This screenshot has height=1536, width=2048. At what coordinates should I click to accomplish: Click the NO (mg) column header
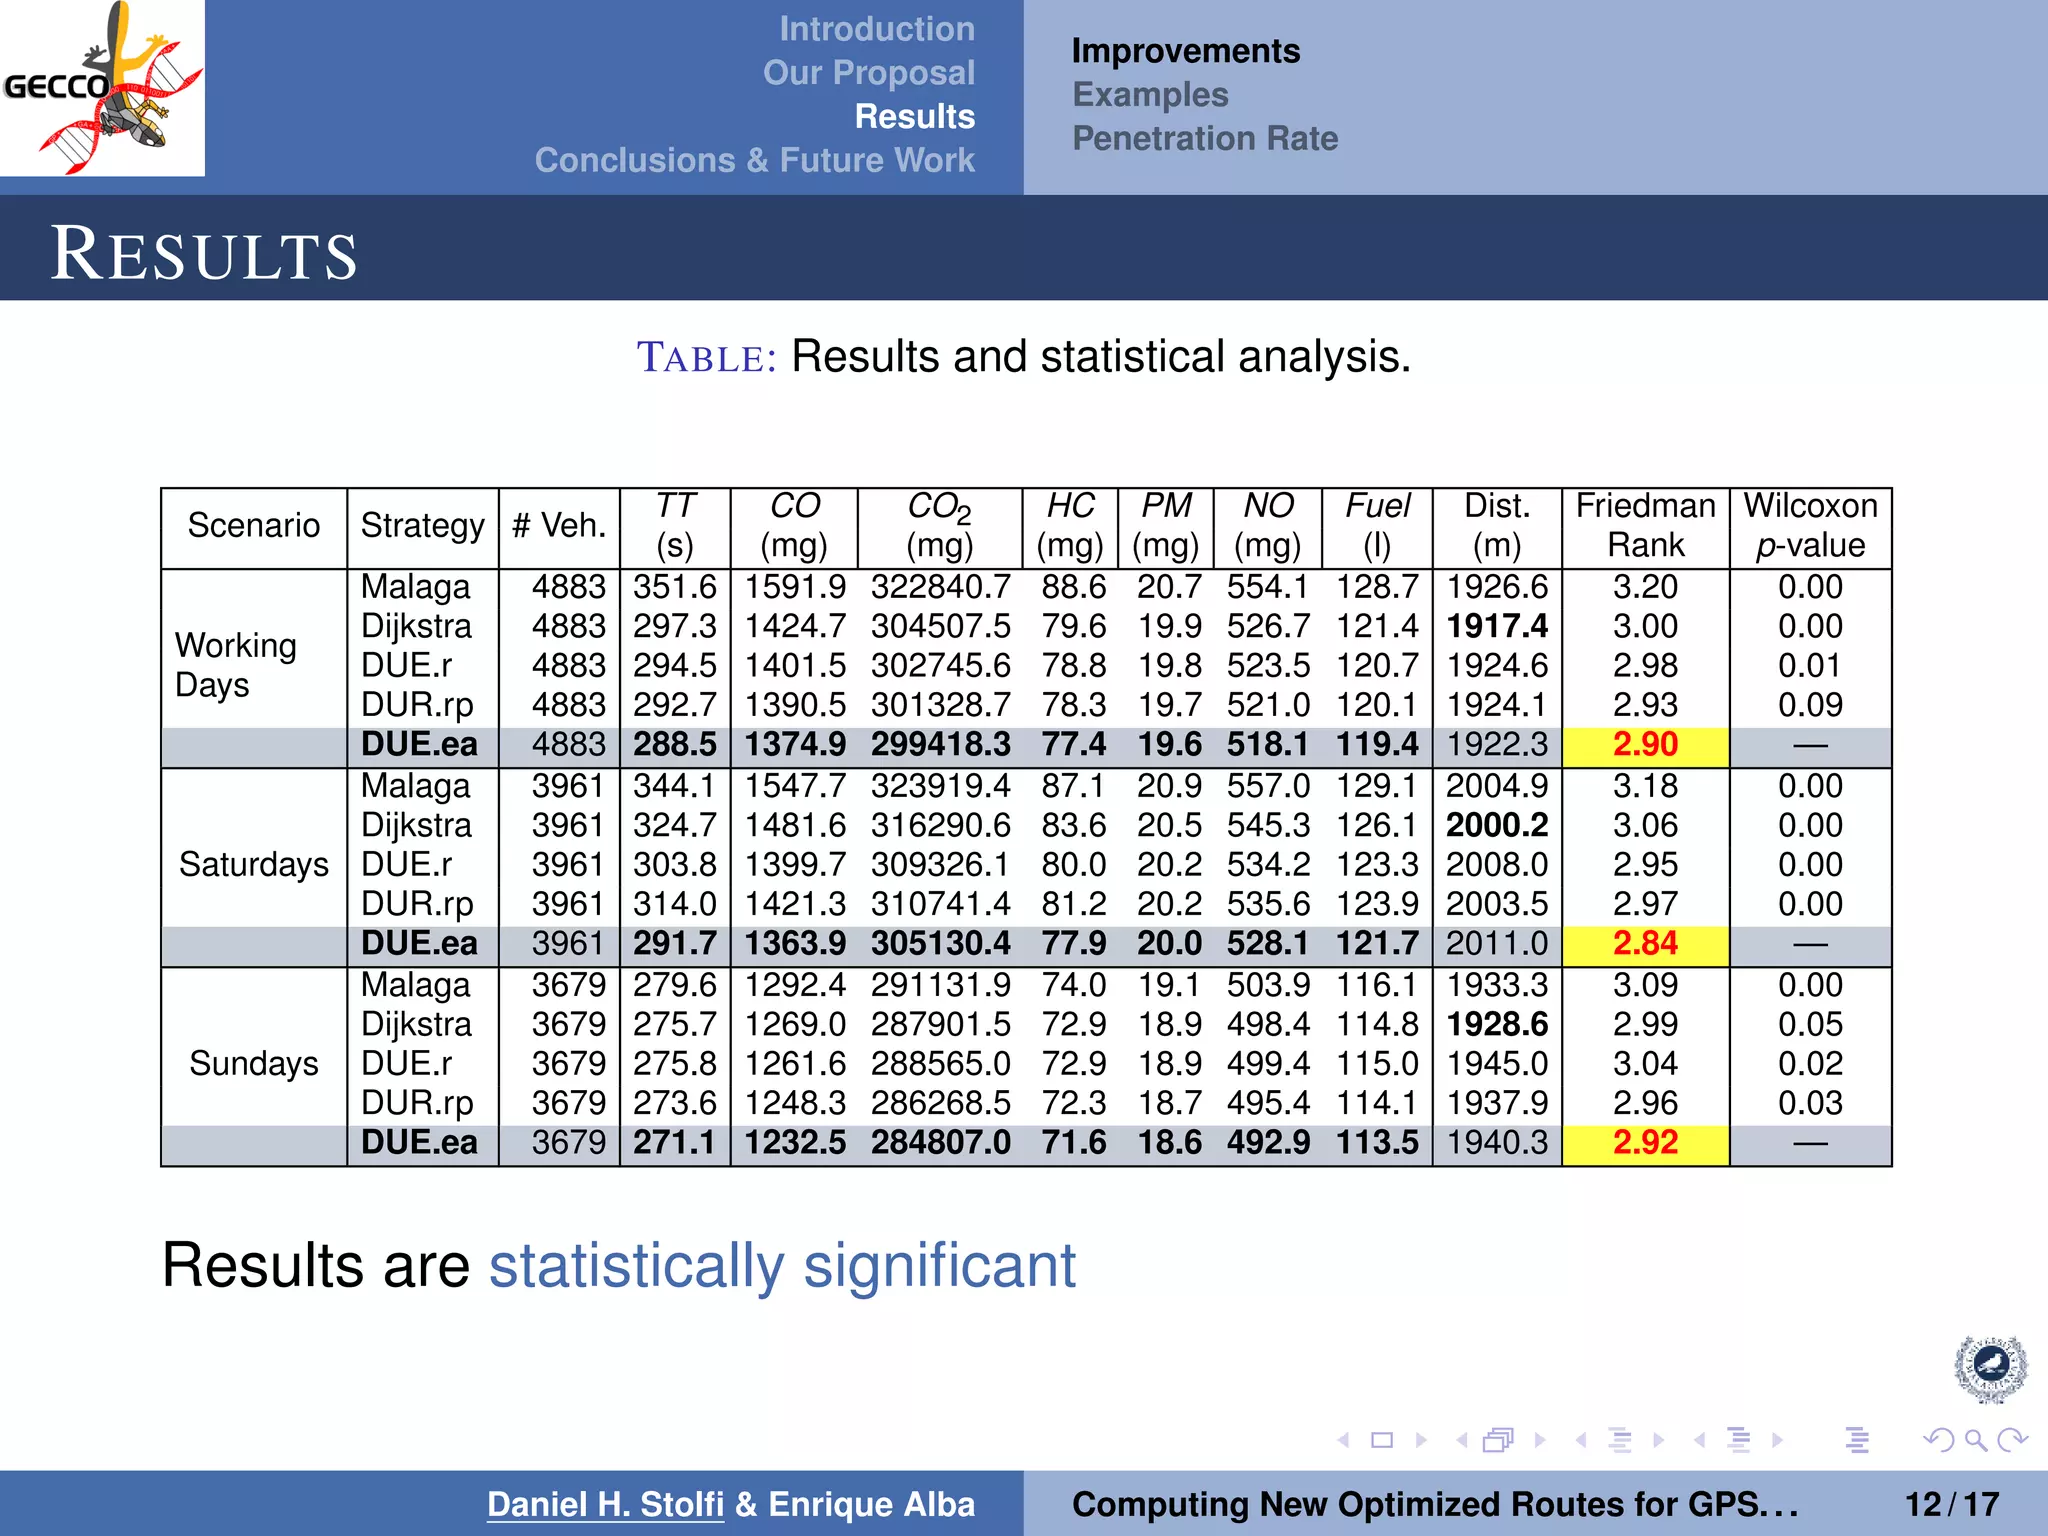[1268, 525]
